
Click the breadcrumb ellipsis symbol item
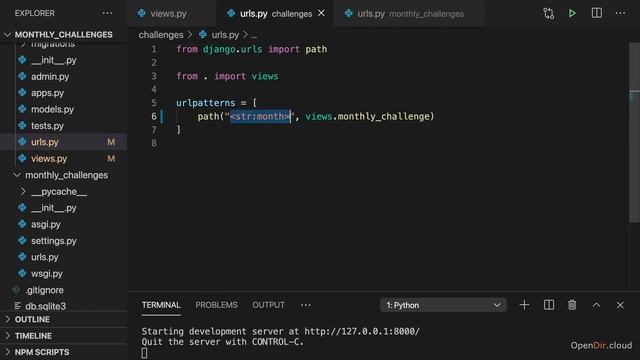pos(254,36)
